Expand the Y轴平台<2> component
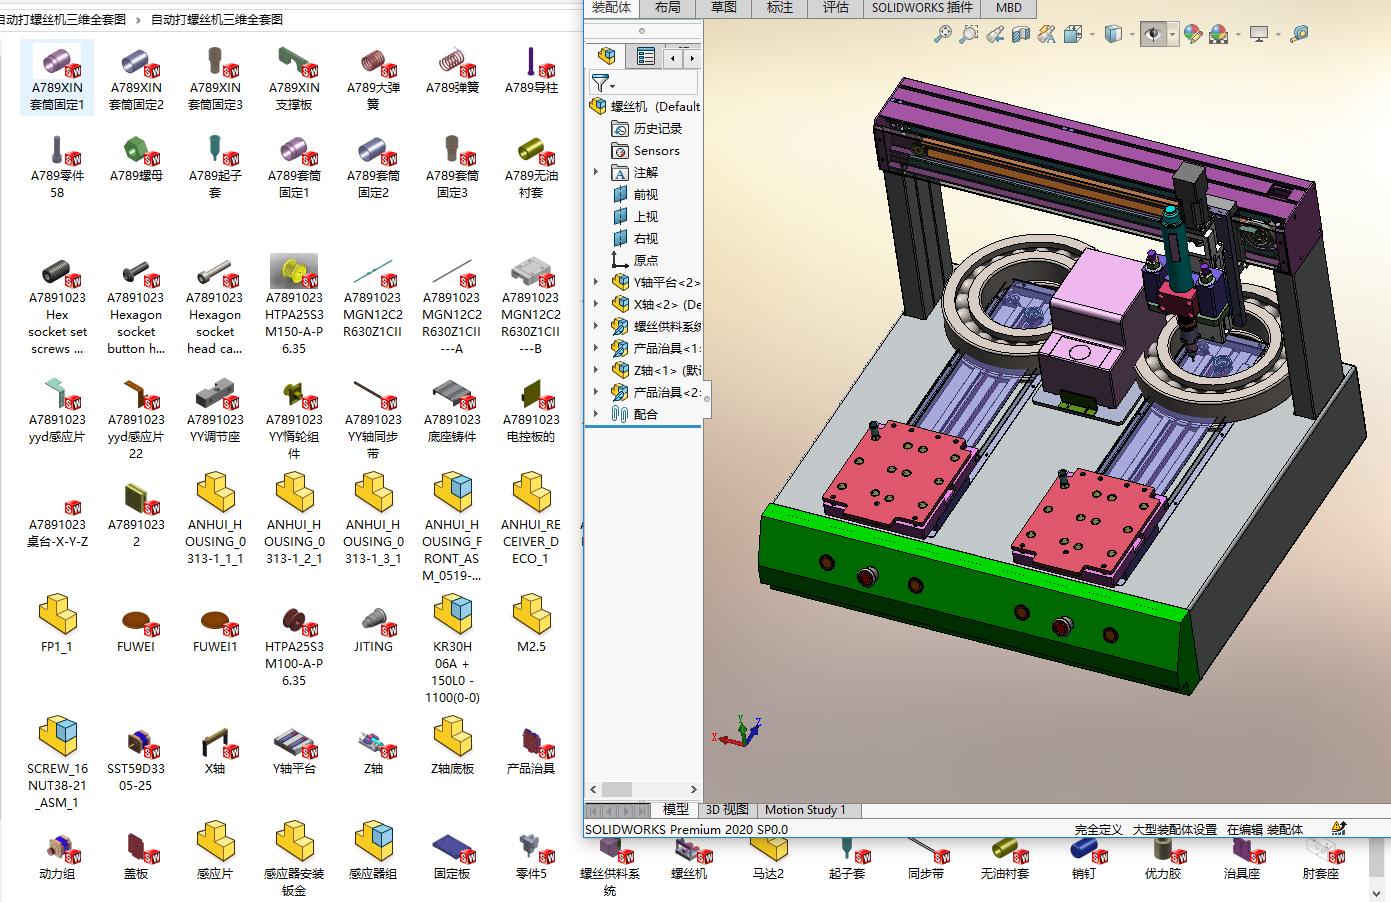 596,282
